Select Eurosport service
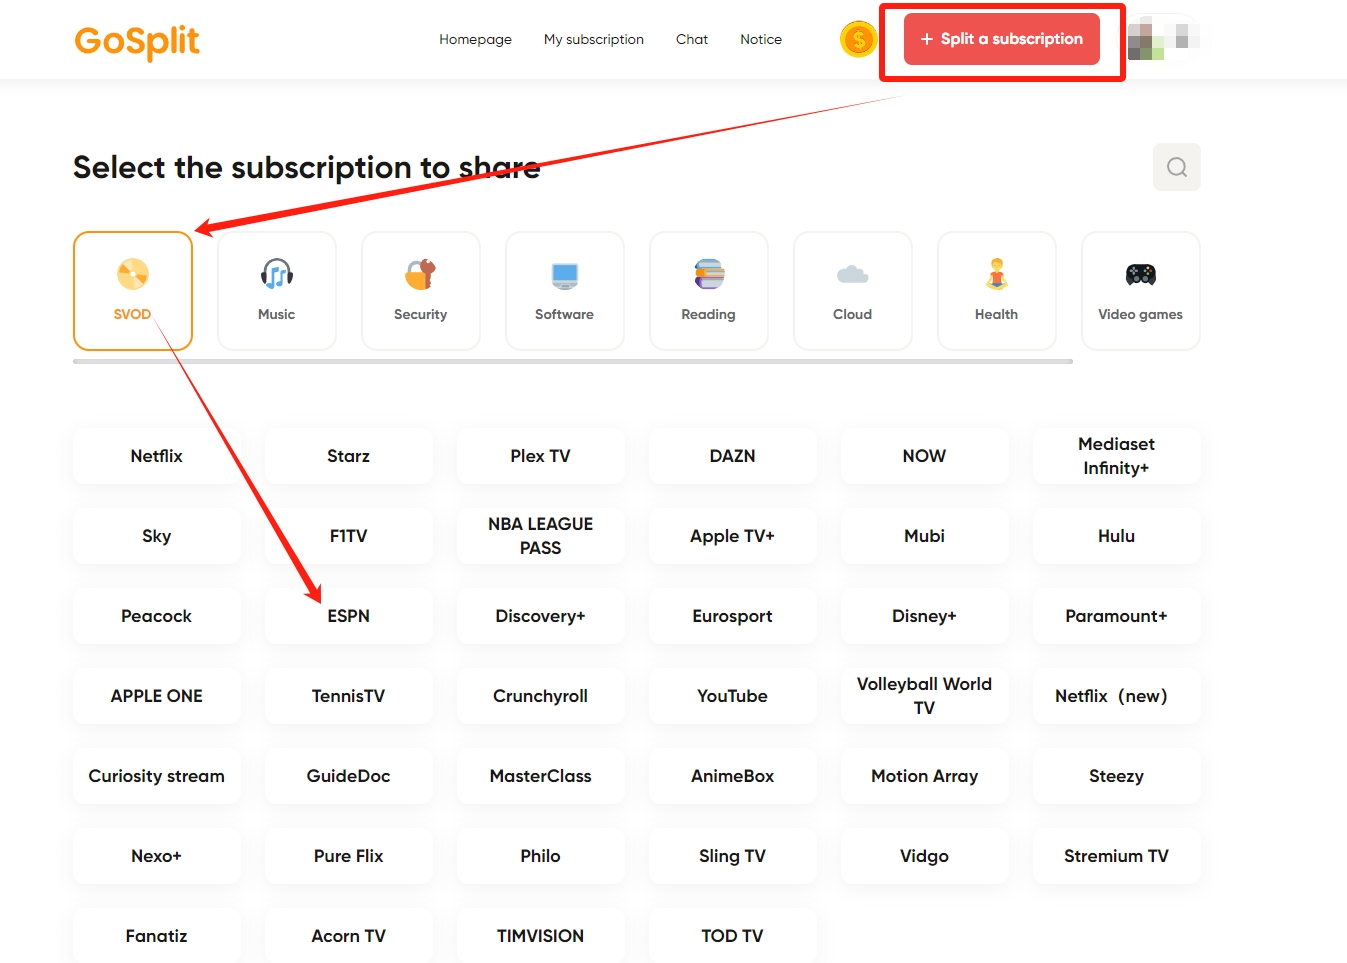This screenshot has width=1347, height=963. (x=733, y=616)
